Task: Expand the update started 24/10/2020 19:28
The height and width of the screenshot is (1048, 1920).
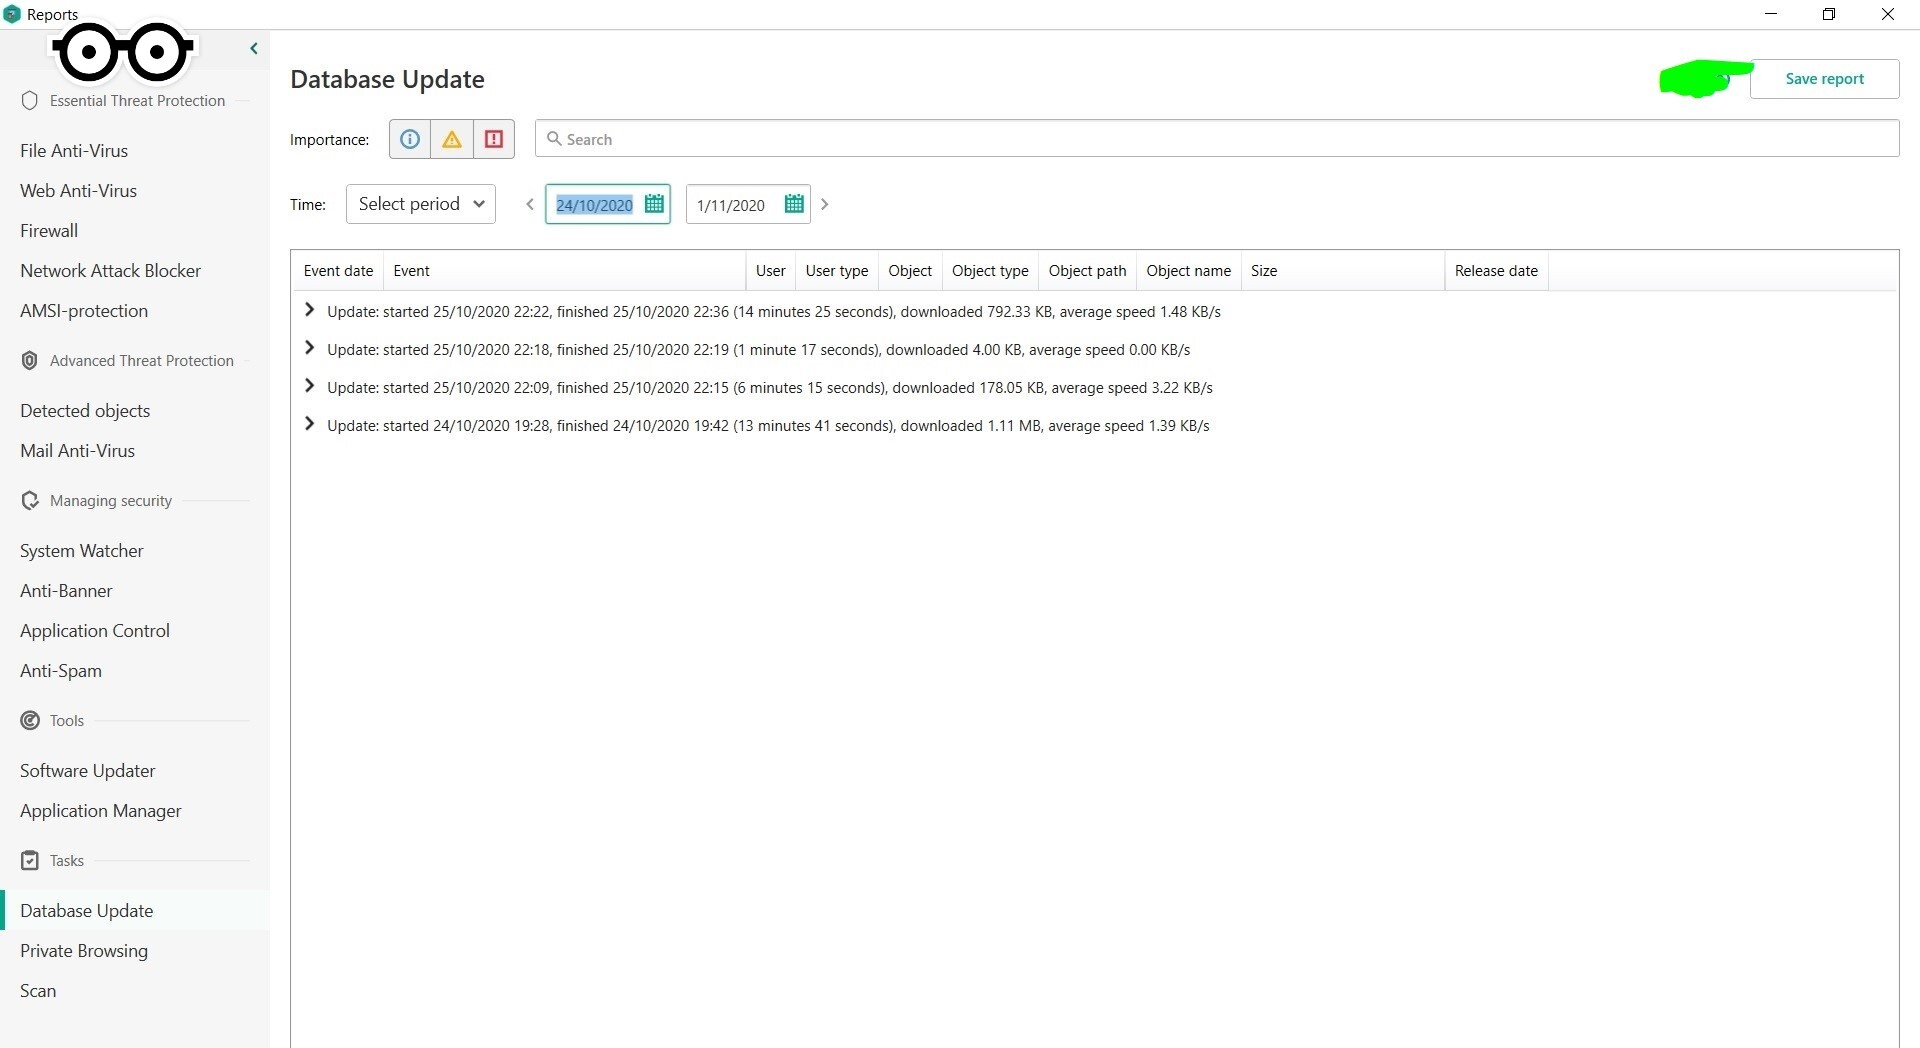Action: [309, 425]
